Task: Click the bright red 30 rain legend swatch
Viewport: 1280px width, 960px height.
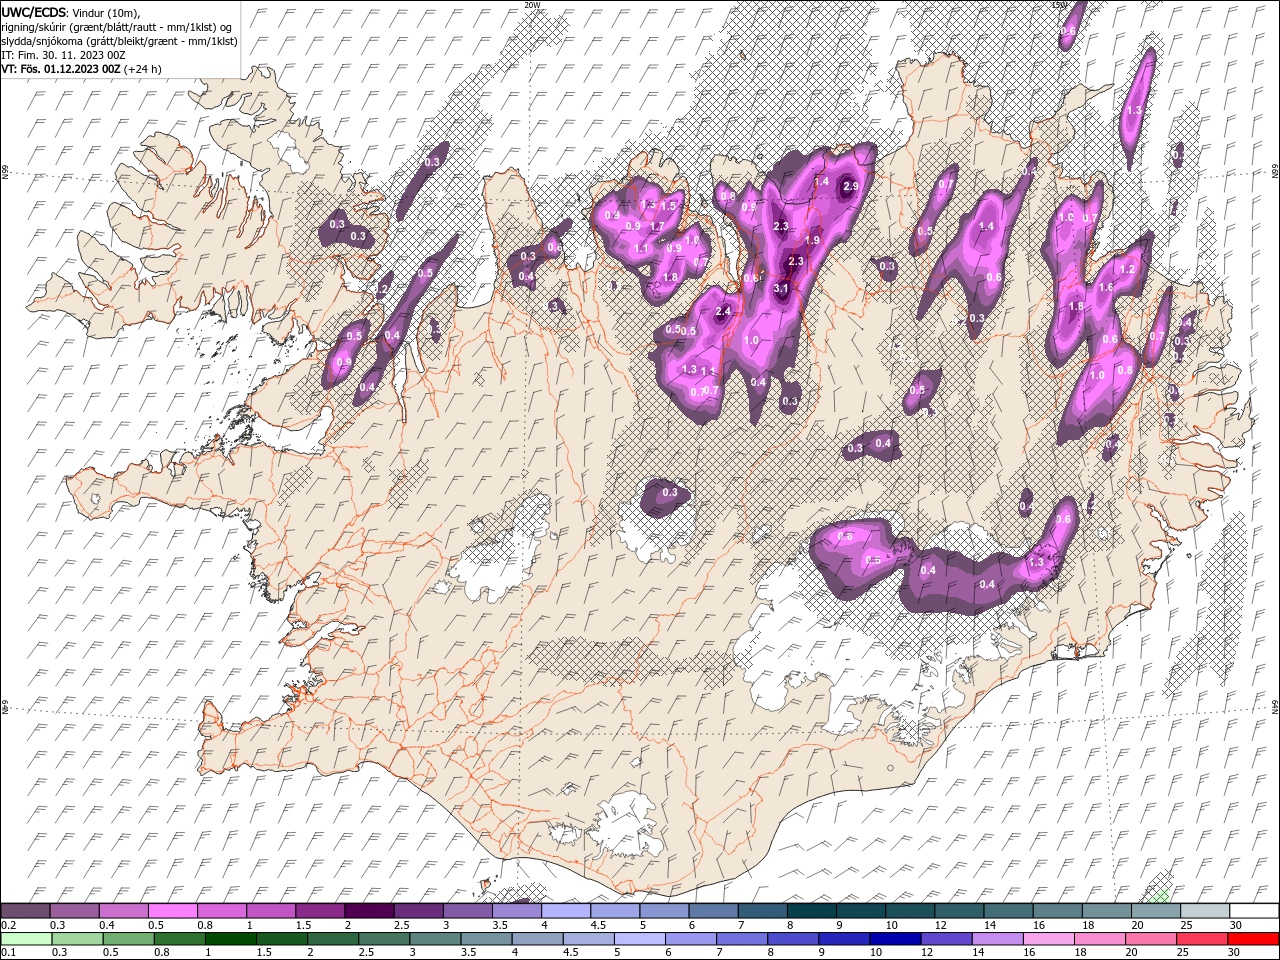Action: coord(1252,939)
